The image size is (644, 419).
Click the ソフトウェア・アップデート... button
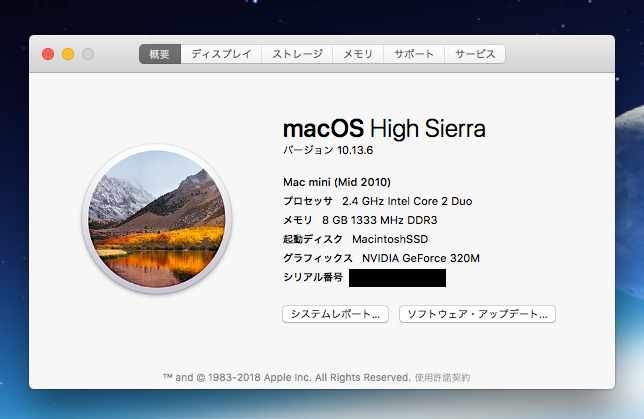tap(477, 314)
